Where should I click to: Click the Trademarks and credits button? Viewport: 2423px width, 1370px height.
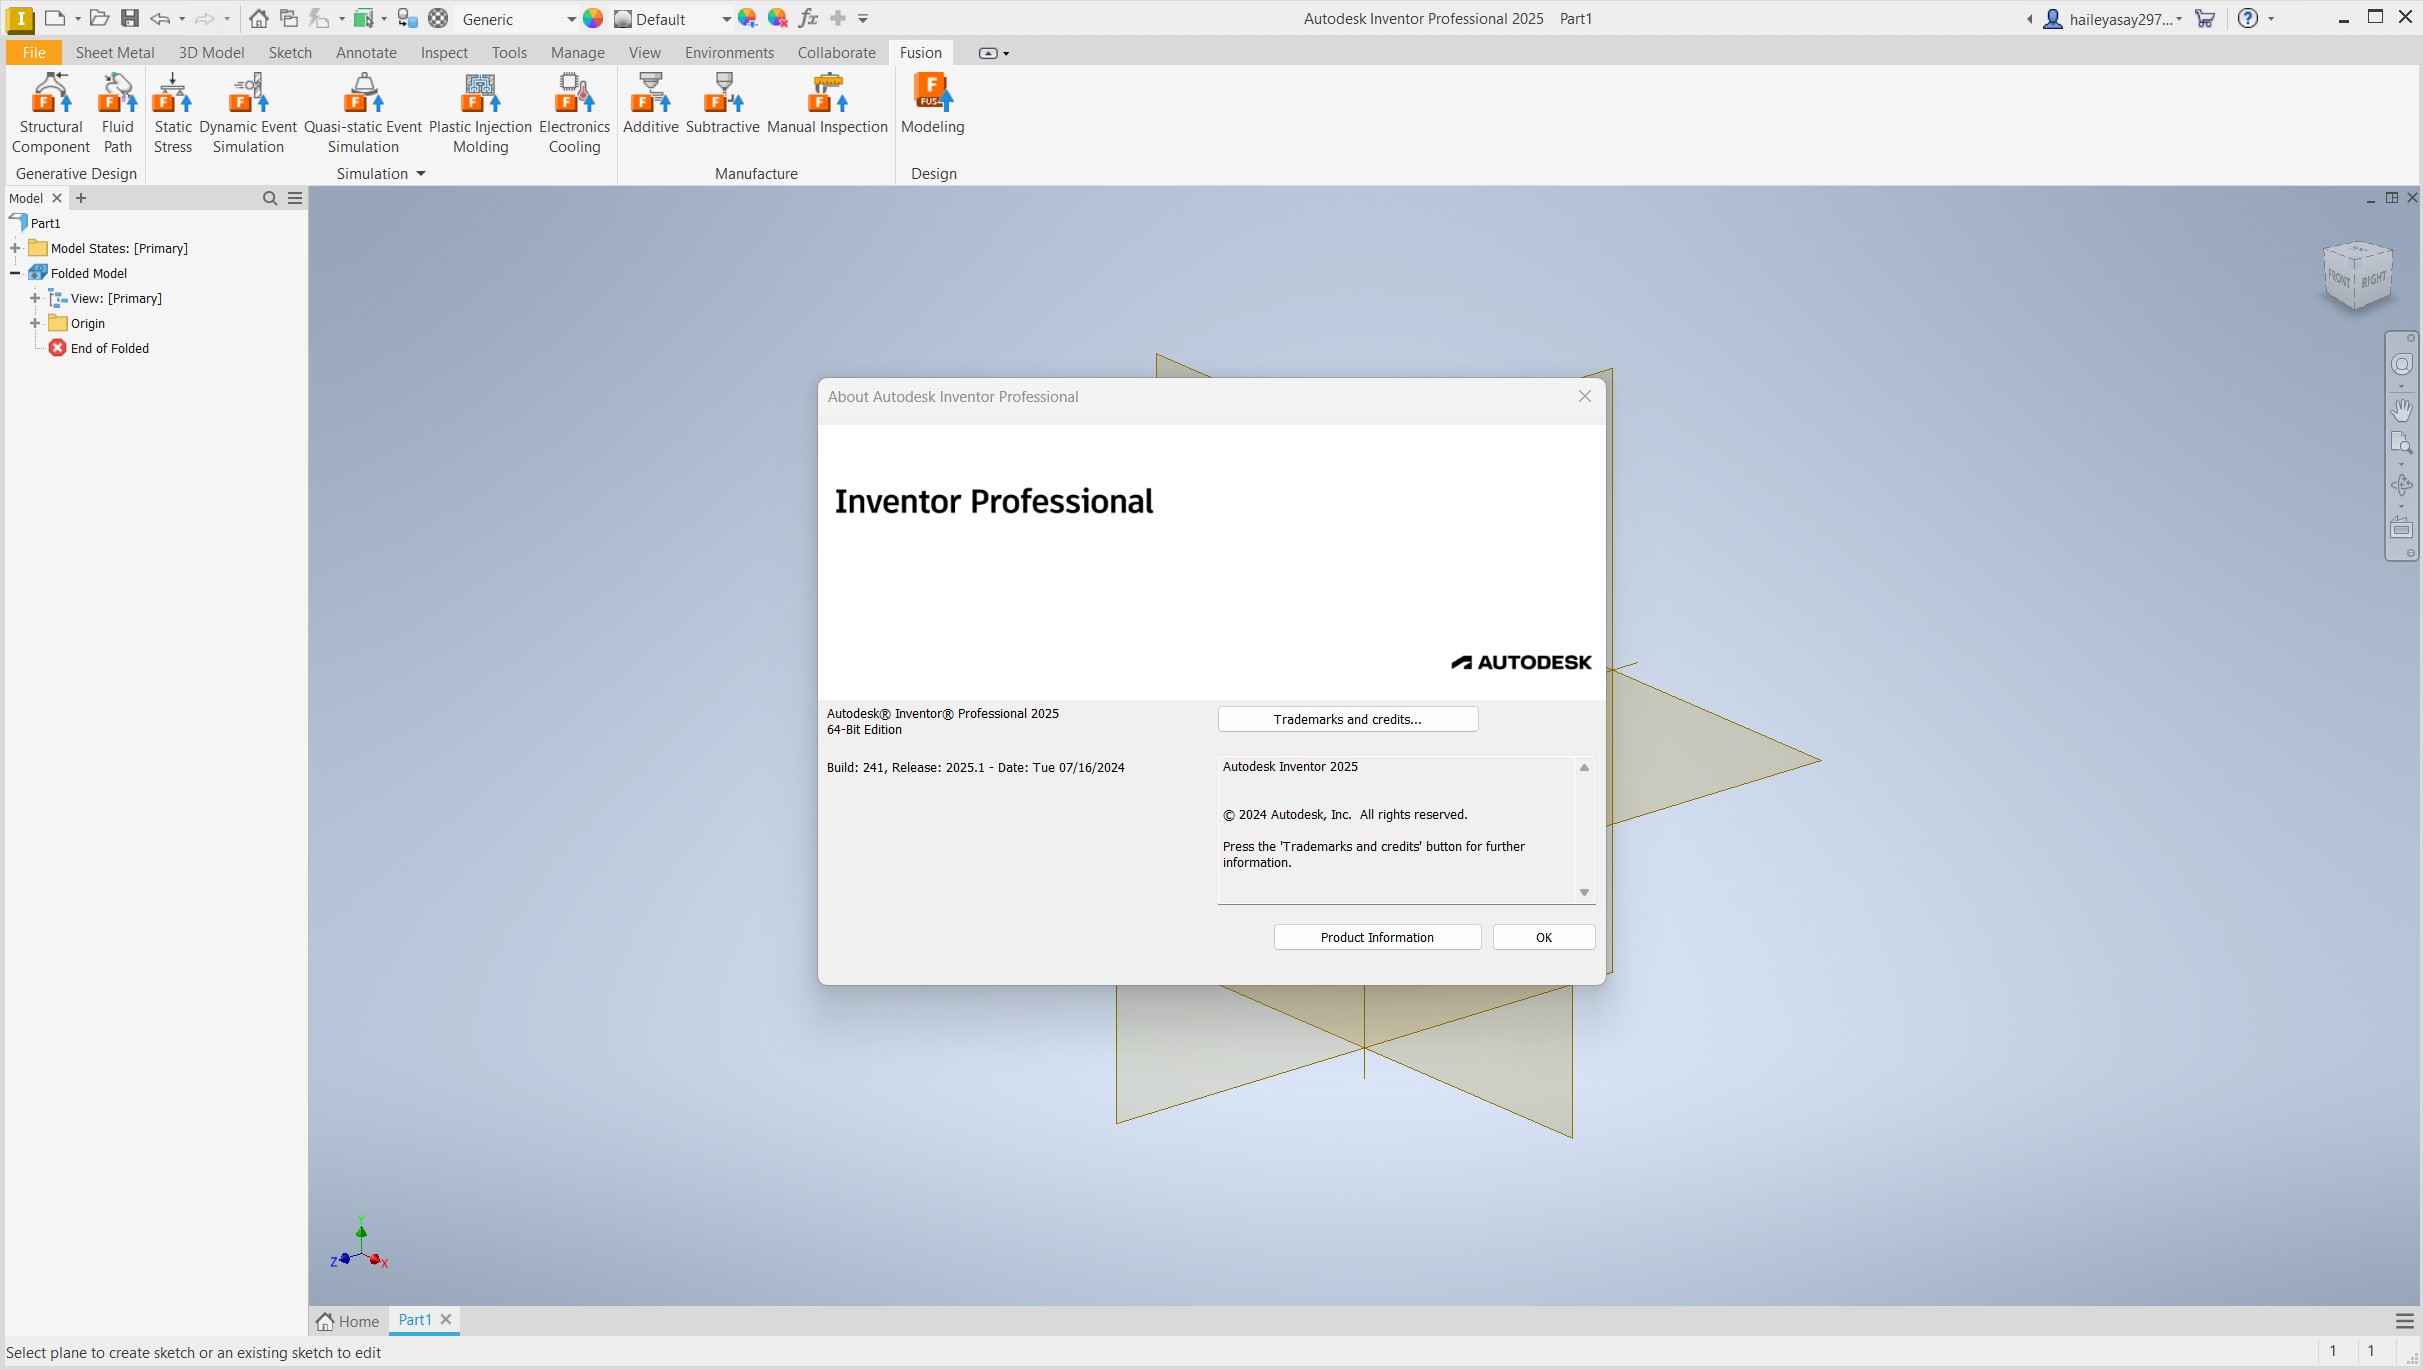coord(1347,719)
